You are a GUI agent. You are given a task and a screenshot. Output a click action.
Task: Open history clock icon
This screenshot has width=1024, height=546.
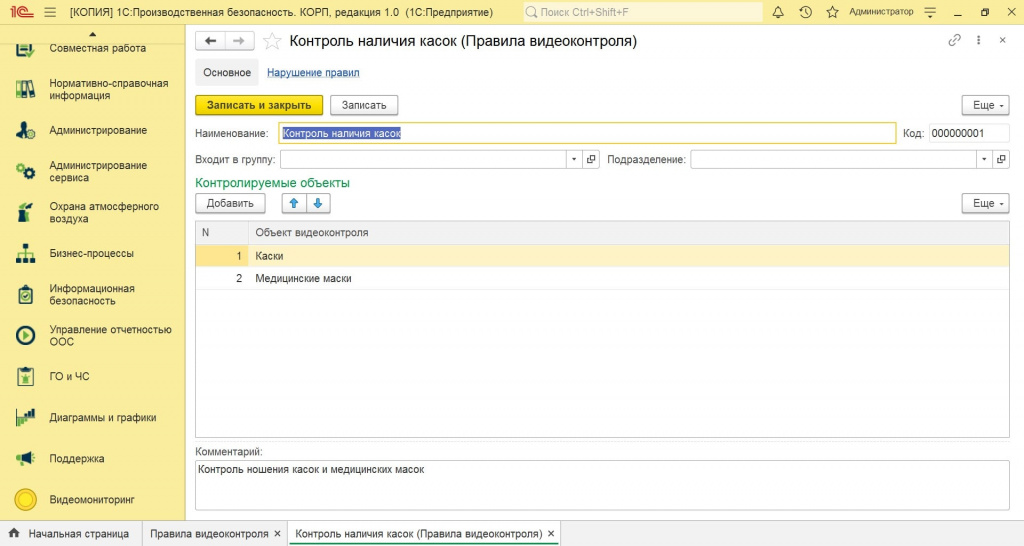click(805, 12)
